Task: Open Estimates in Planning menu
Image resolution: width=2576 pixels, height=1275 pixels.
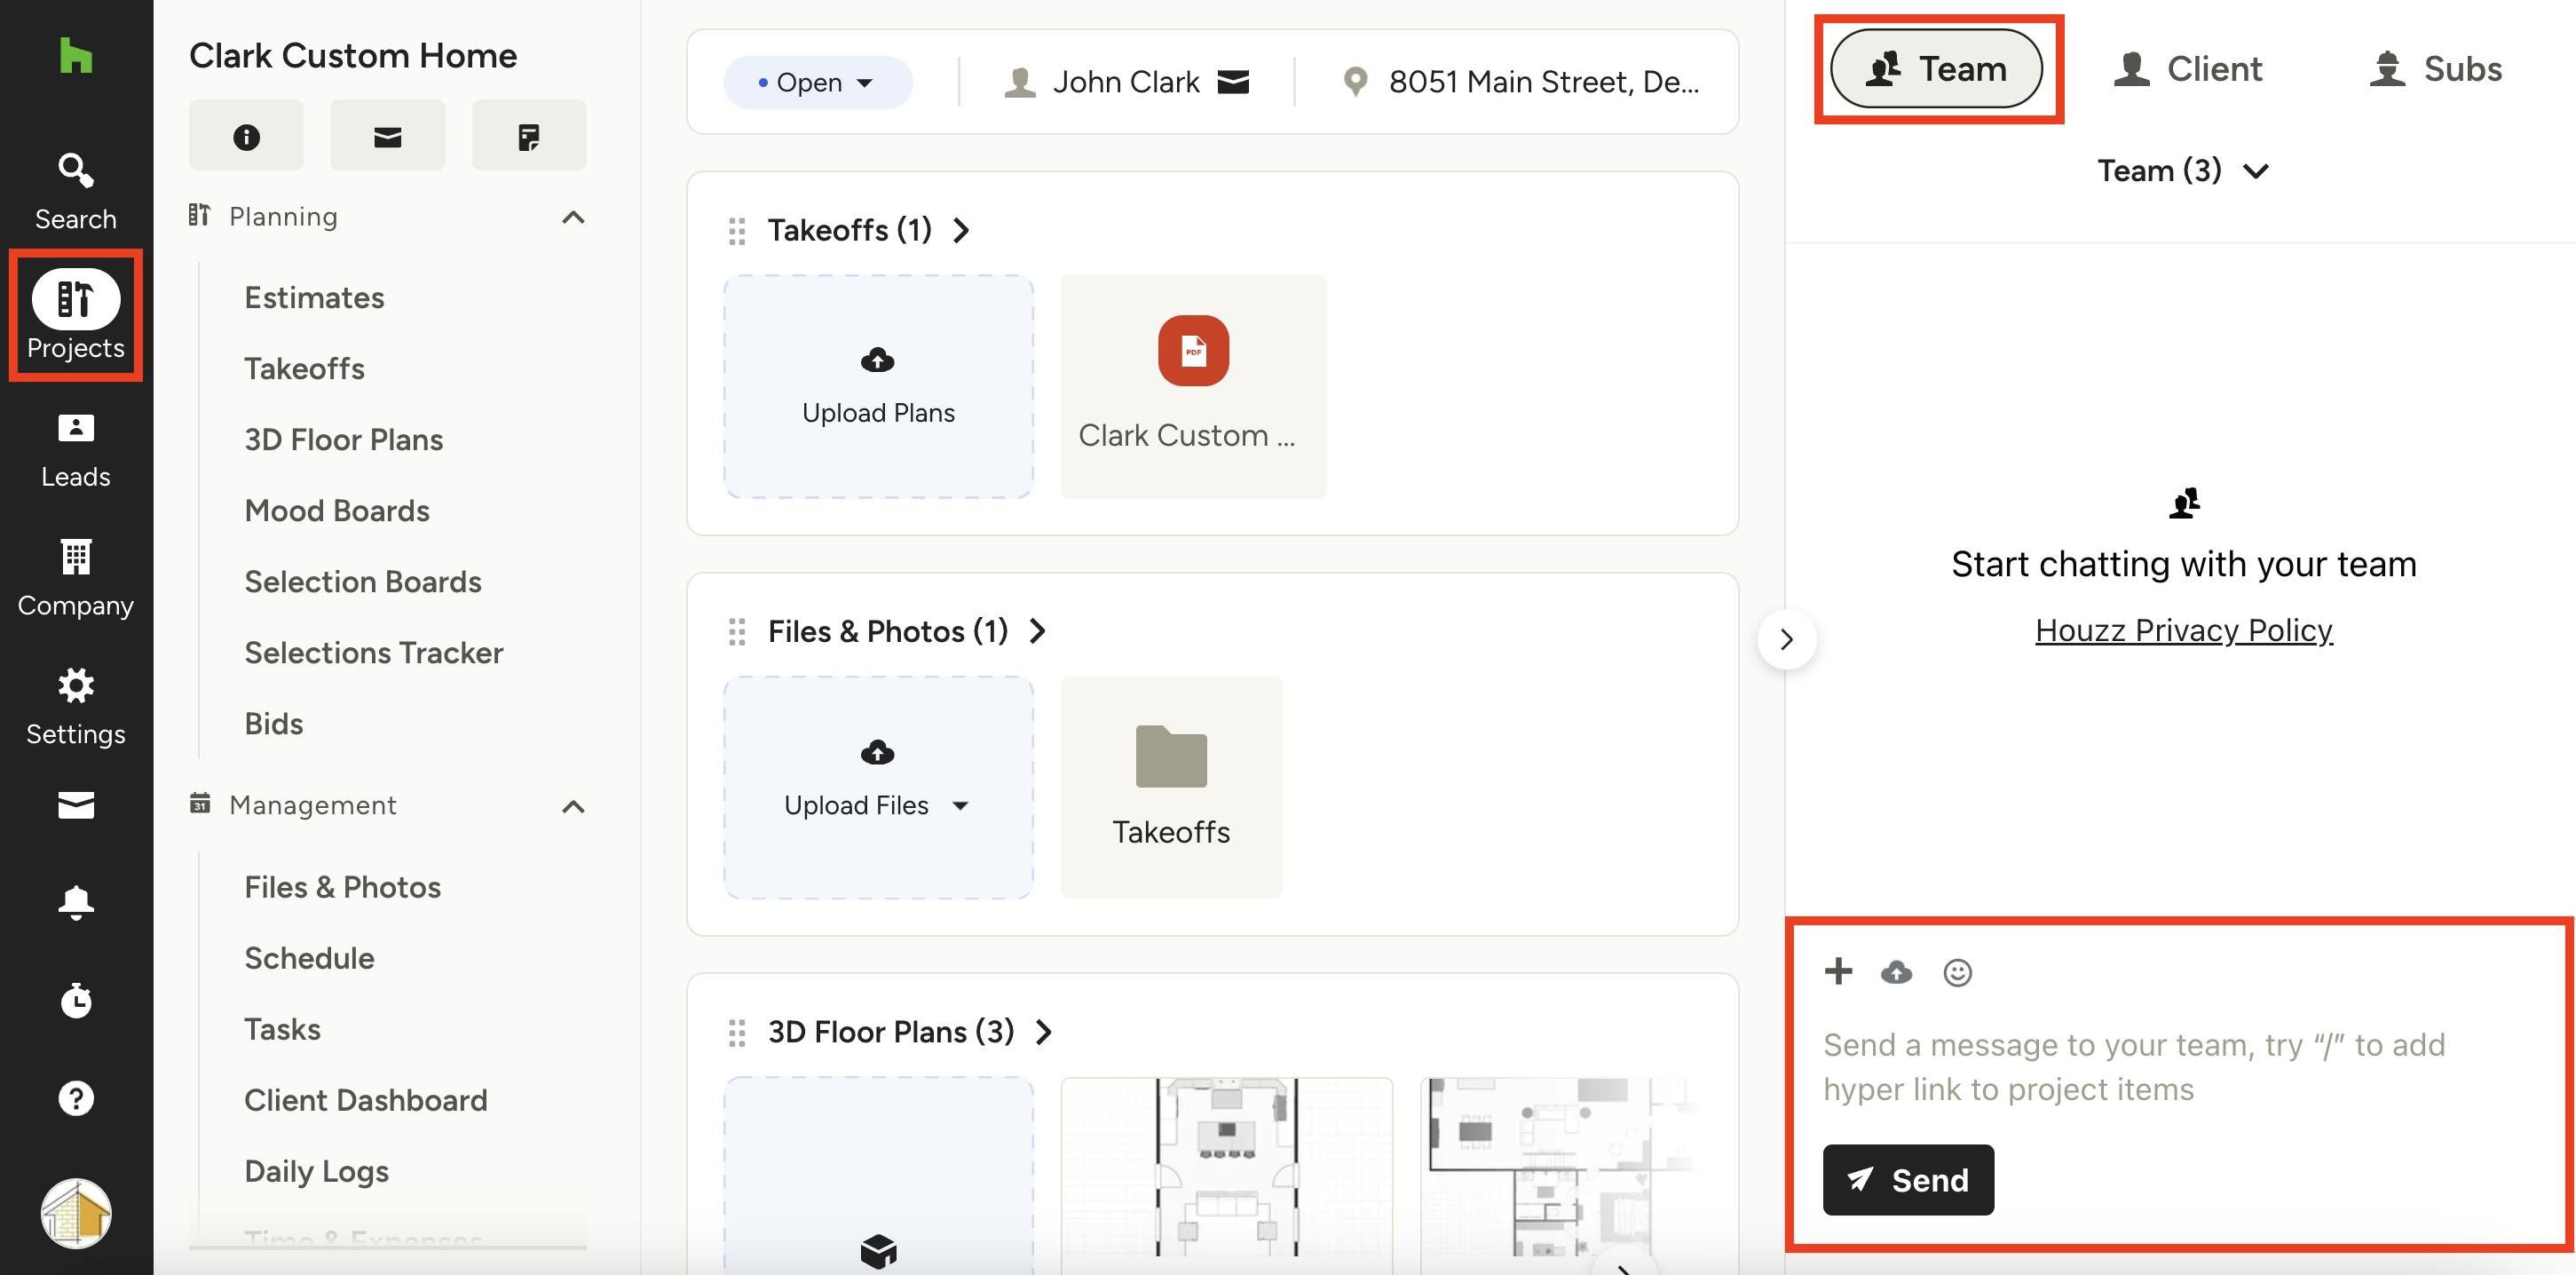Action: [x=314, y=297]
